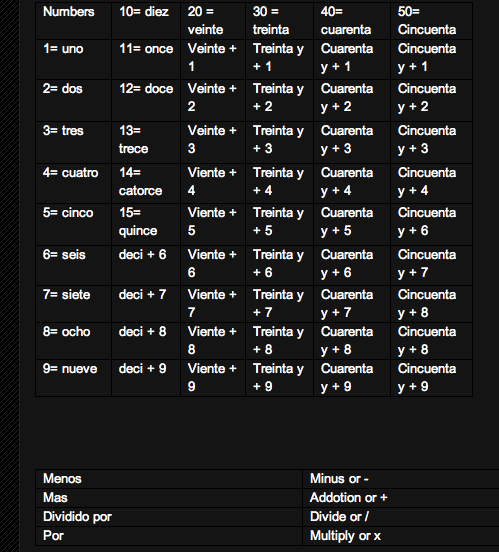Click the 'Cincuenta y + 9' cell
Screen dimensions: 499x552
(431, 378)
